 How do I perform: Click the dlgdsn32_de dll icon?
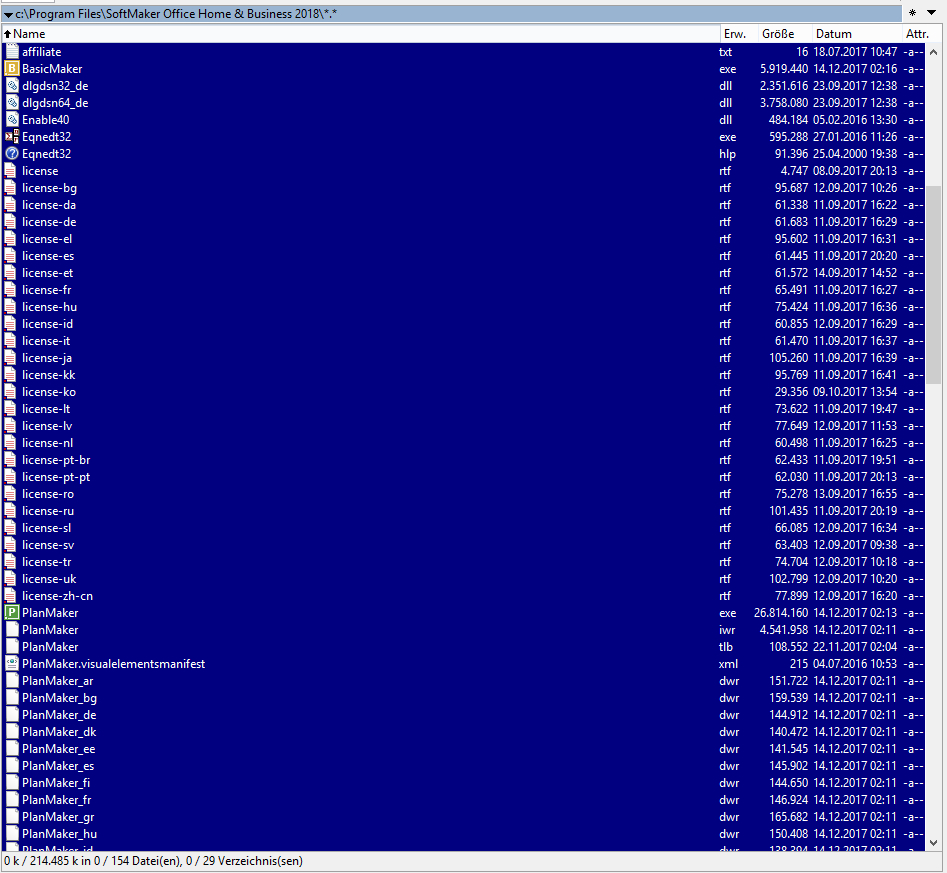pos(11,86)
